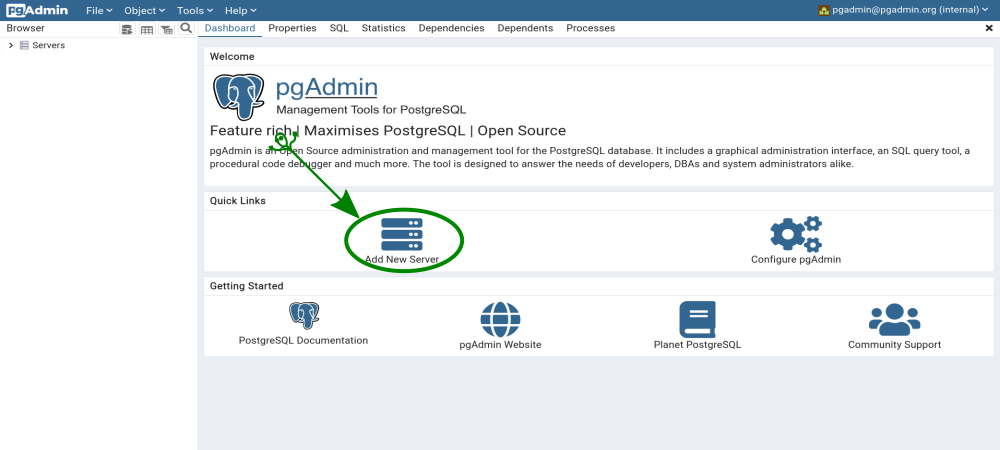Open Configure pgAdmin gears icon
Screen dimensions: 1000x450
(x=796, y=234)
